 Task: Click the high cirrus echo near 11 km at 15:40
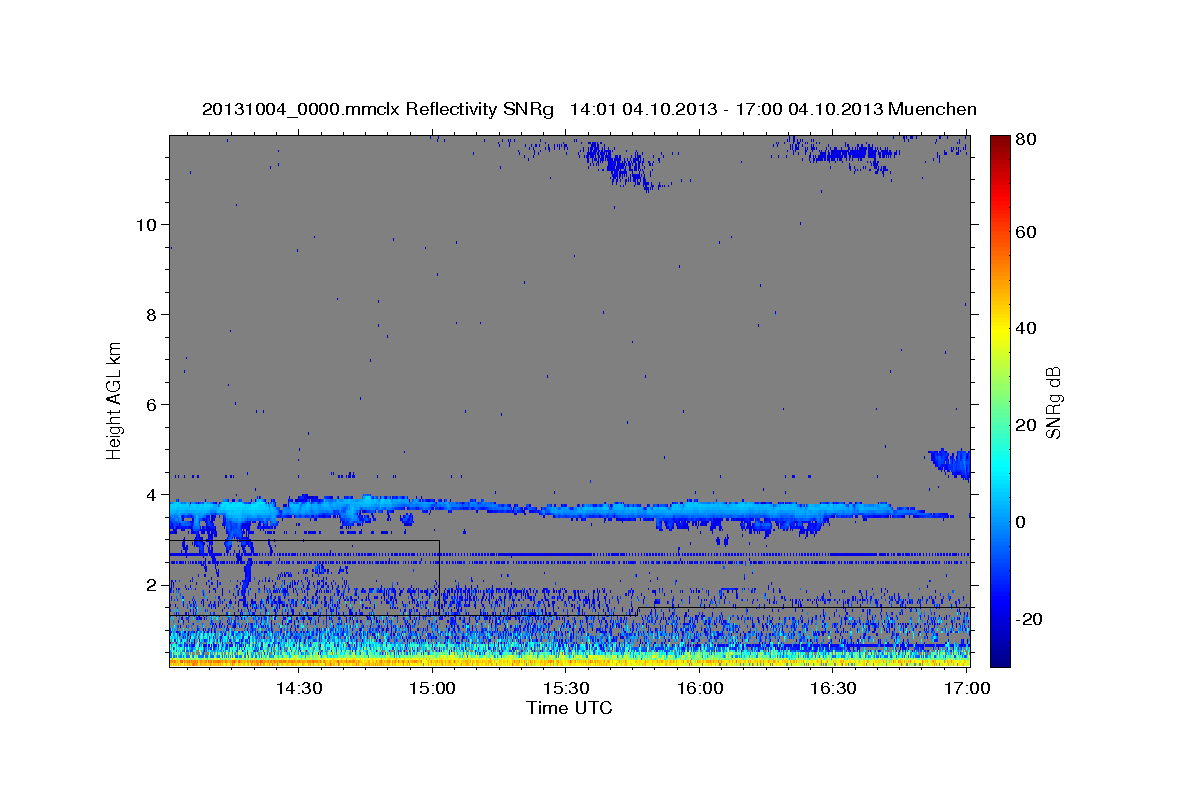(x=622, y=165)
